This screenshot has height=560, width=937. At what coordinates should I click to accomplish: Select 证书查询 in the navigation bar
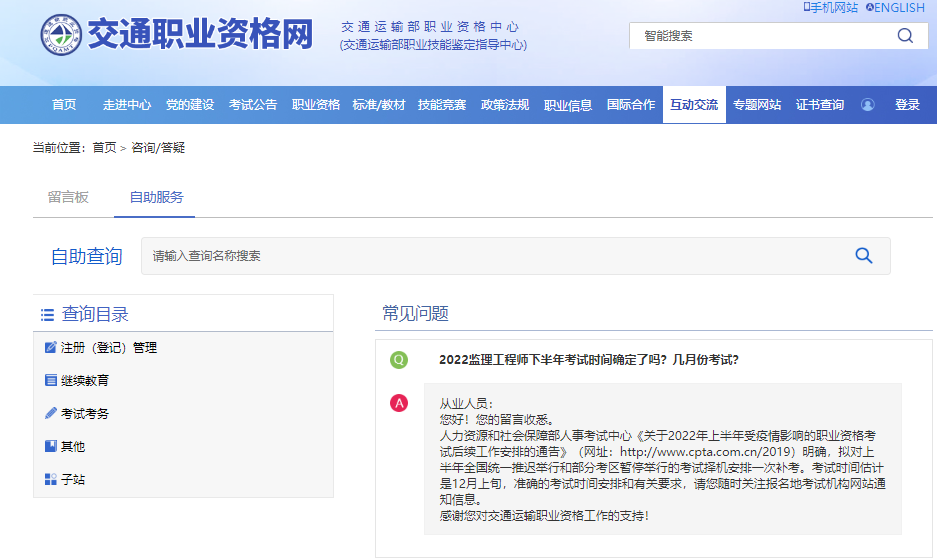[x=819, y=105]
